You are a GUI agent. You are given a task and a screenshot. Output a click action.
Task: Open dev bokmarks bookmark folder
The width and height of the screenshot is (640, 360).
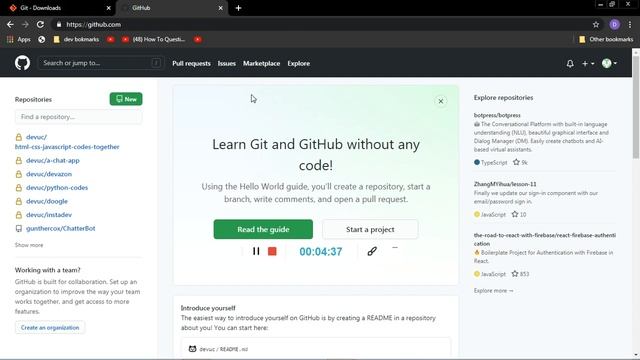(x=76, y=39)
